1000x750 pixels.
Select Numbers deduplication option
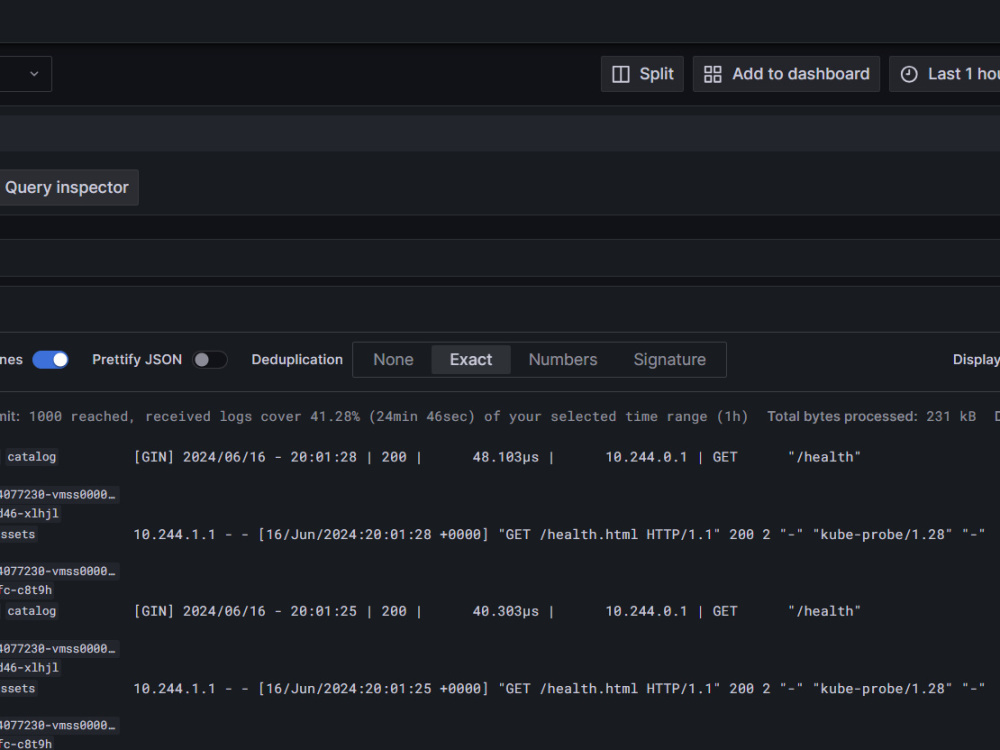[562, 360]
